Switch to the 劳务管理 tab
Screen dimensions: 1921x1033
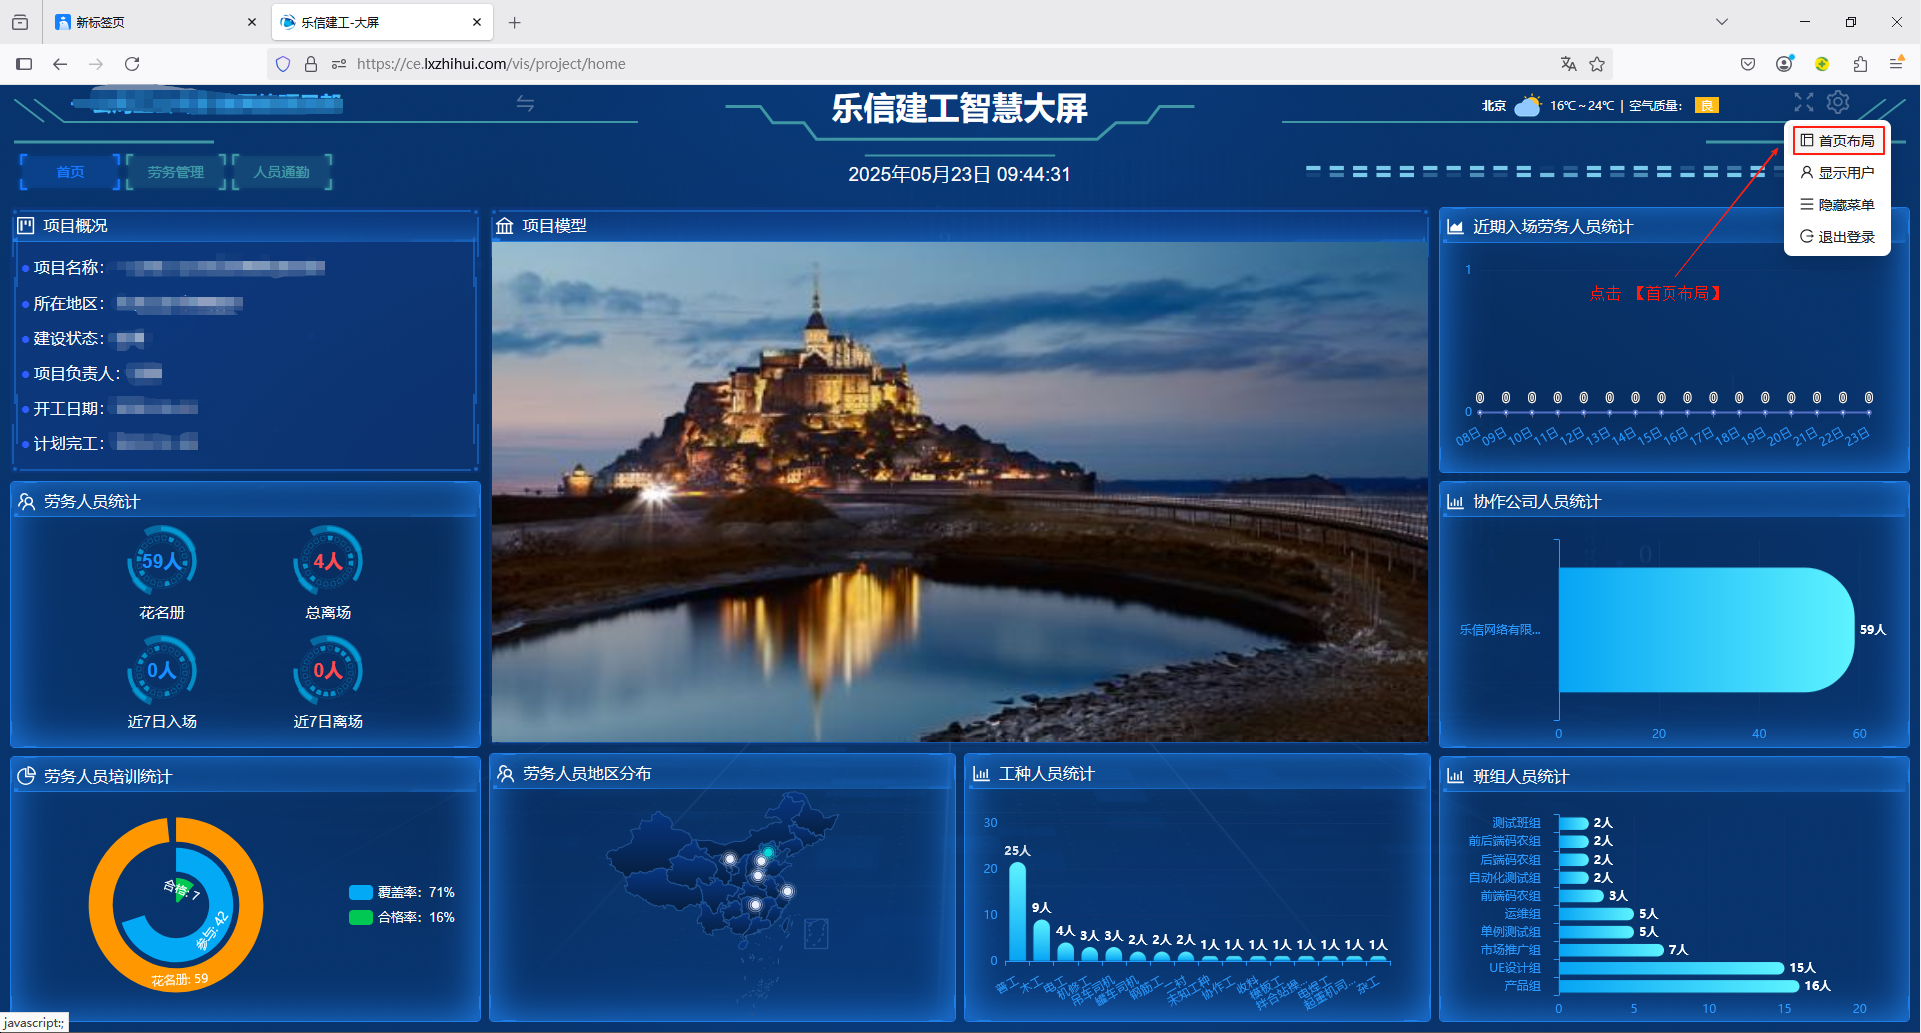click(x=176, y=172)
